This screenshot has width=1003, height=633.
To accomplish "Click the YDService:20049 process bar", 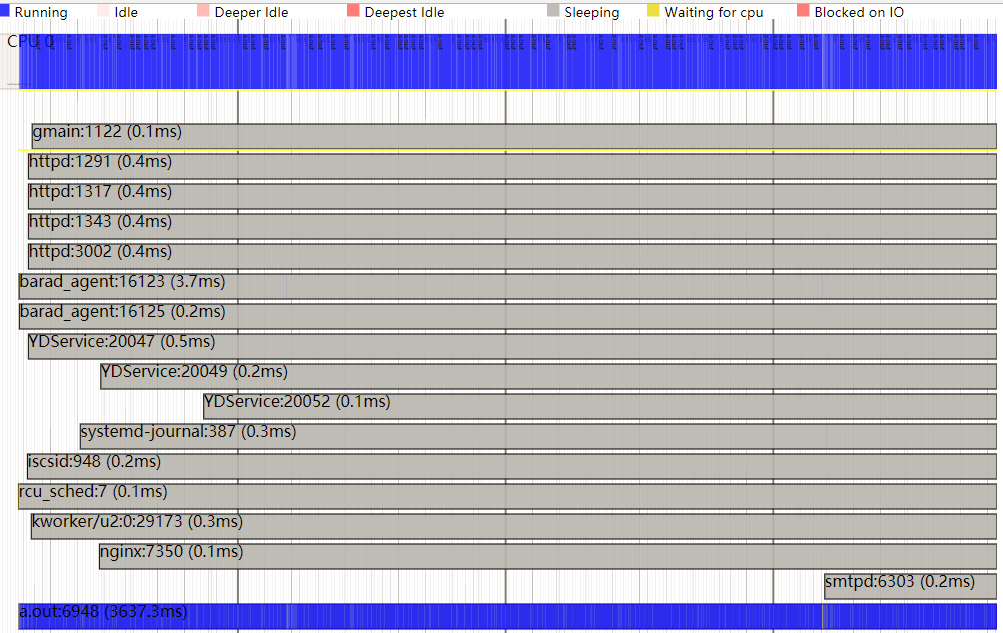I will (548, 377).
